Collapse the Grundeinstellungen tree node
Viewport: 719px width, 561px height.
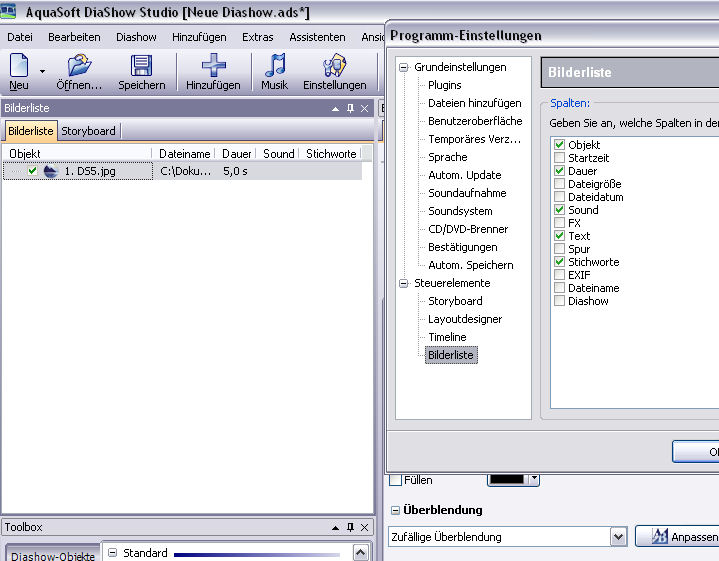(x=404, y=68)
